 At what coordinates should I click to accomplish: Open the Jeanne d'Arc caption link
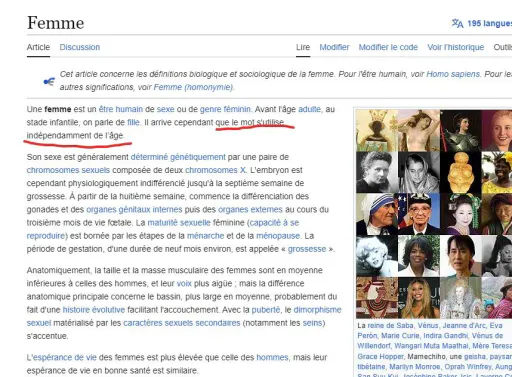click(464, 326)
